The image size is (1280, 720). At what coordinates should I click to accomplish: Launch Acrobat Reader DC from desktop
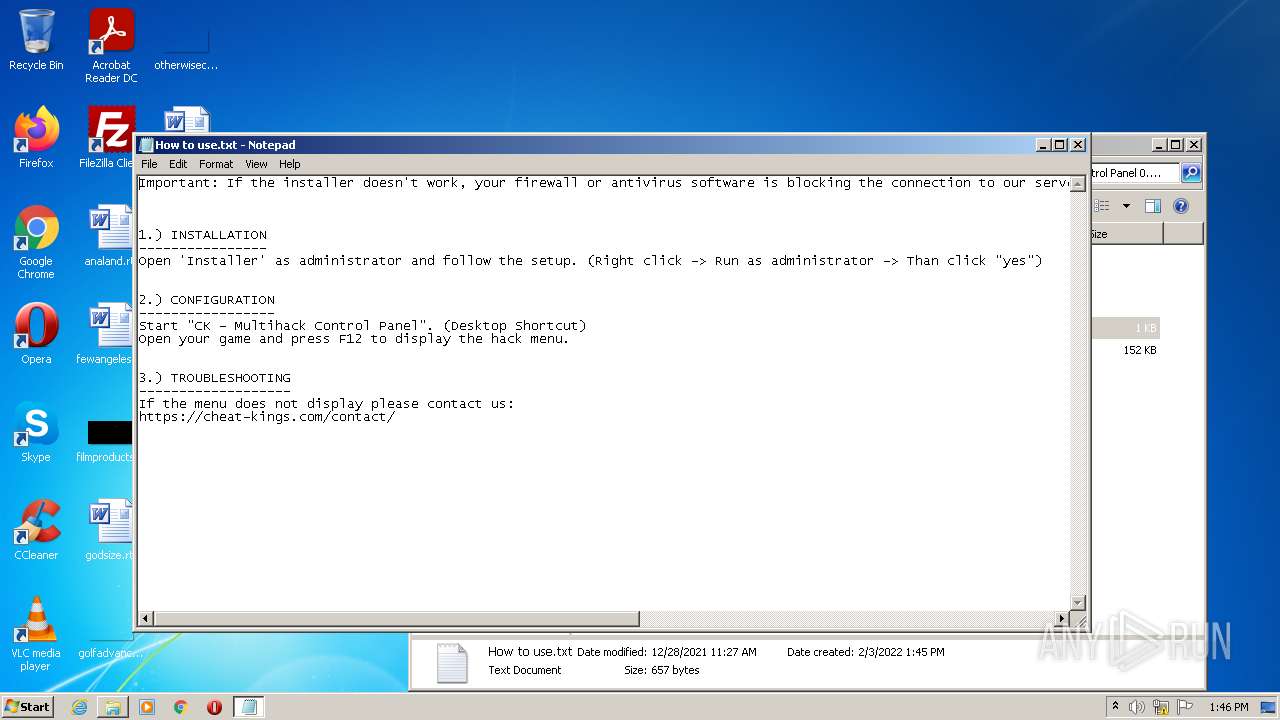pos(111,46)
